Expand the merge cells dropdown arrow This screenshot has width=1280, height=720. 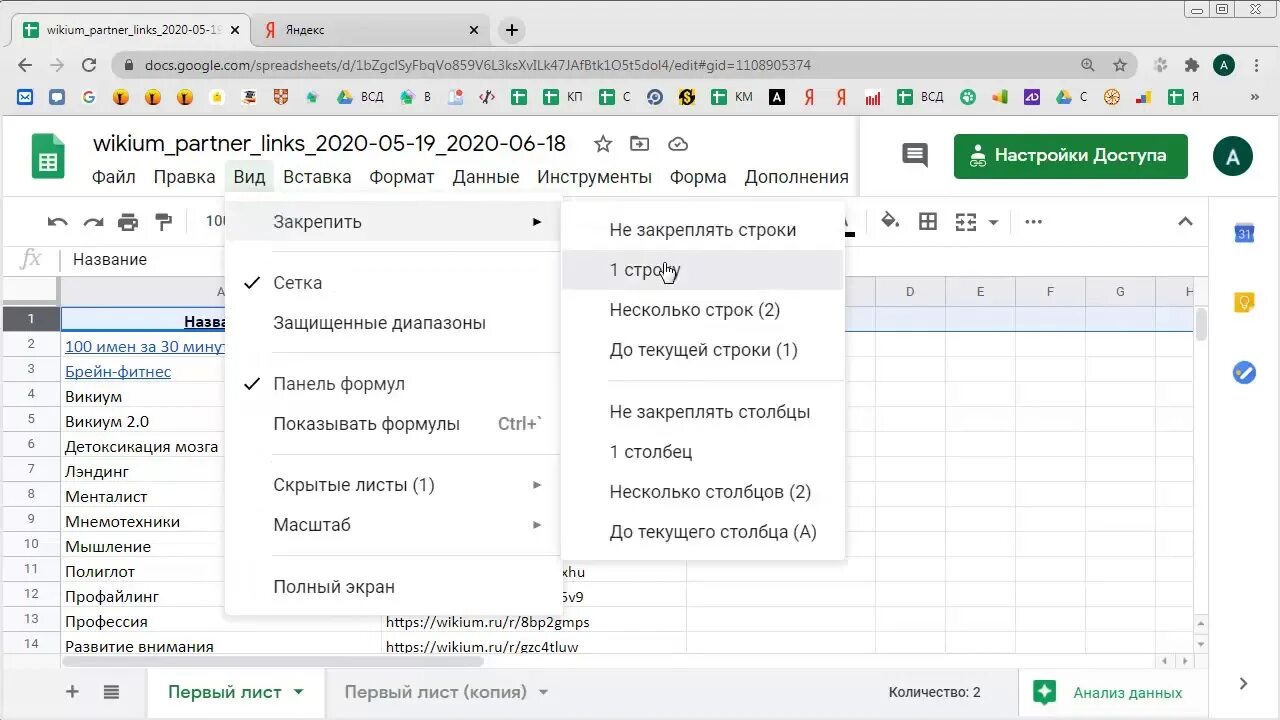(x=993, y=222)
